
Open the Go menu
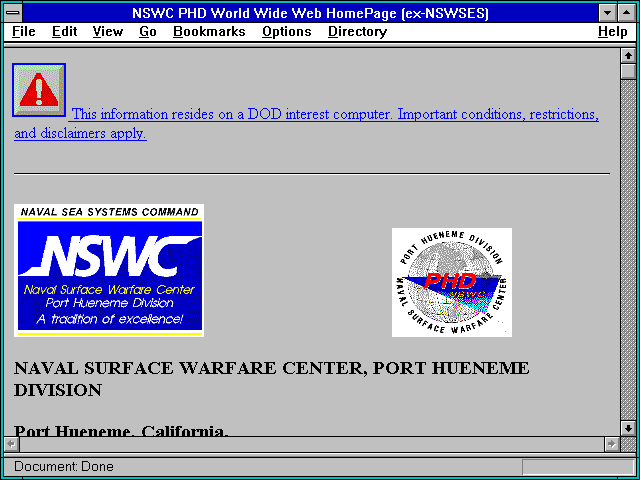148,32
